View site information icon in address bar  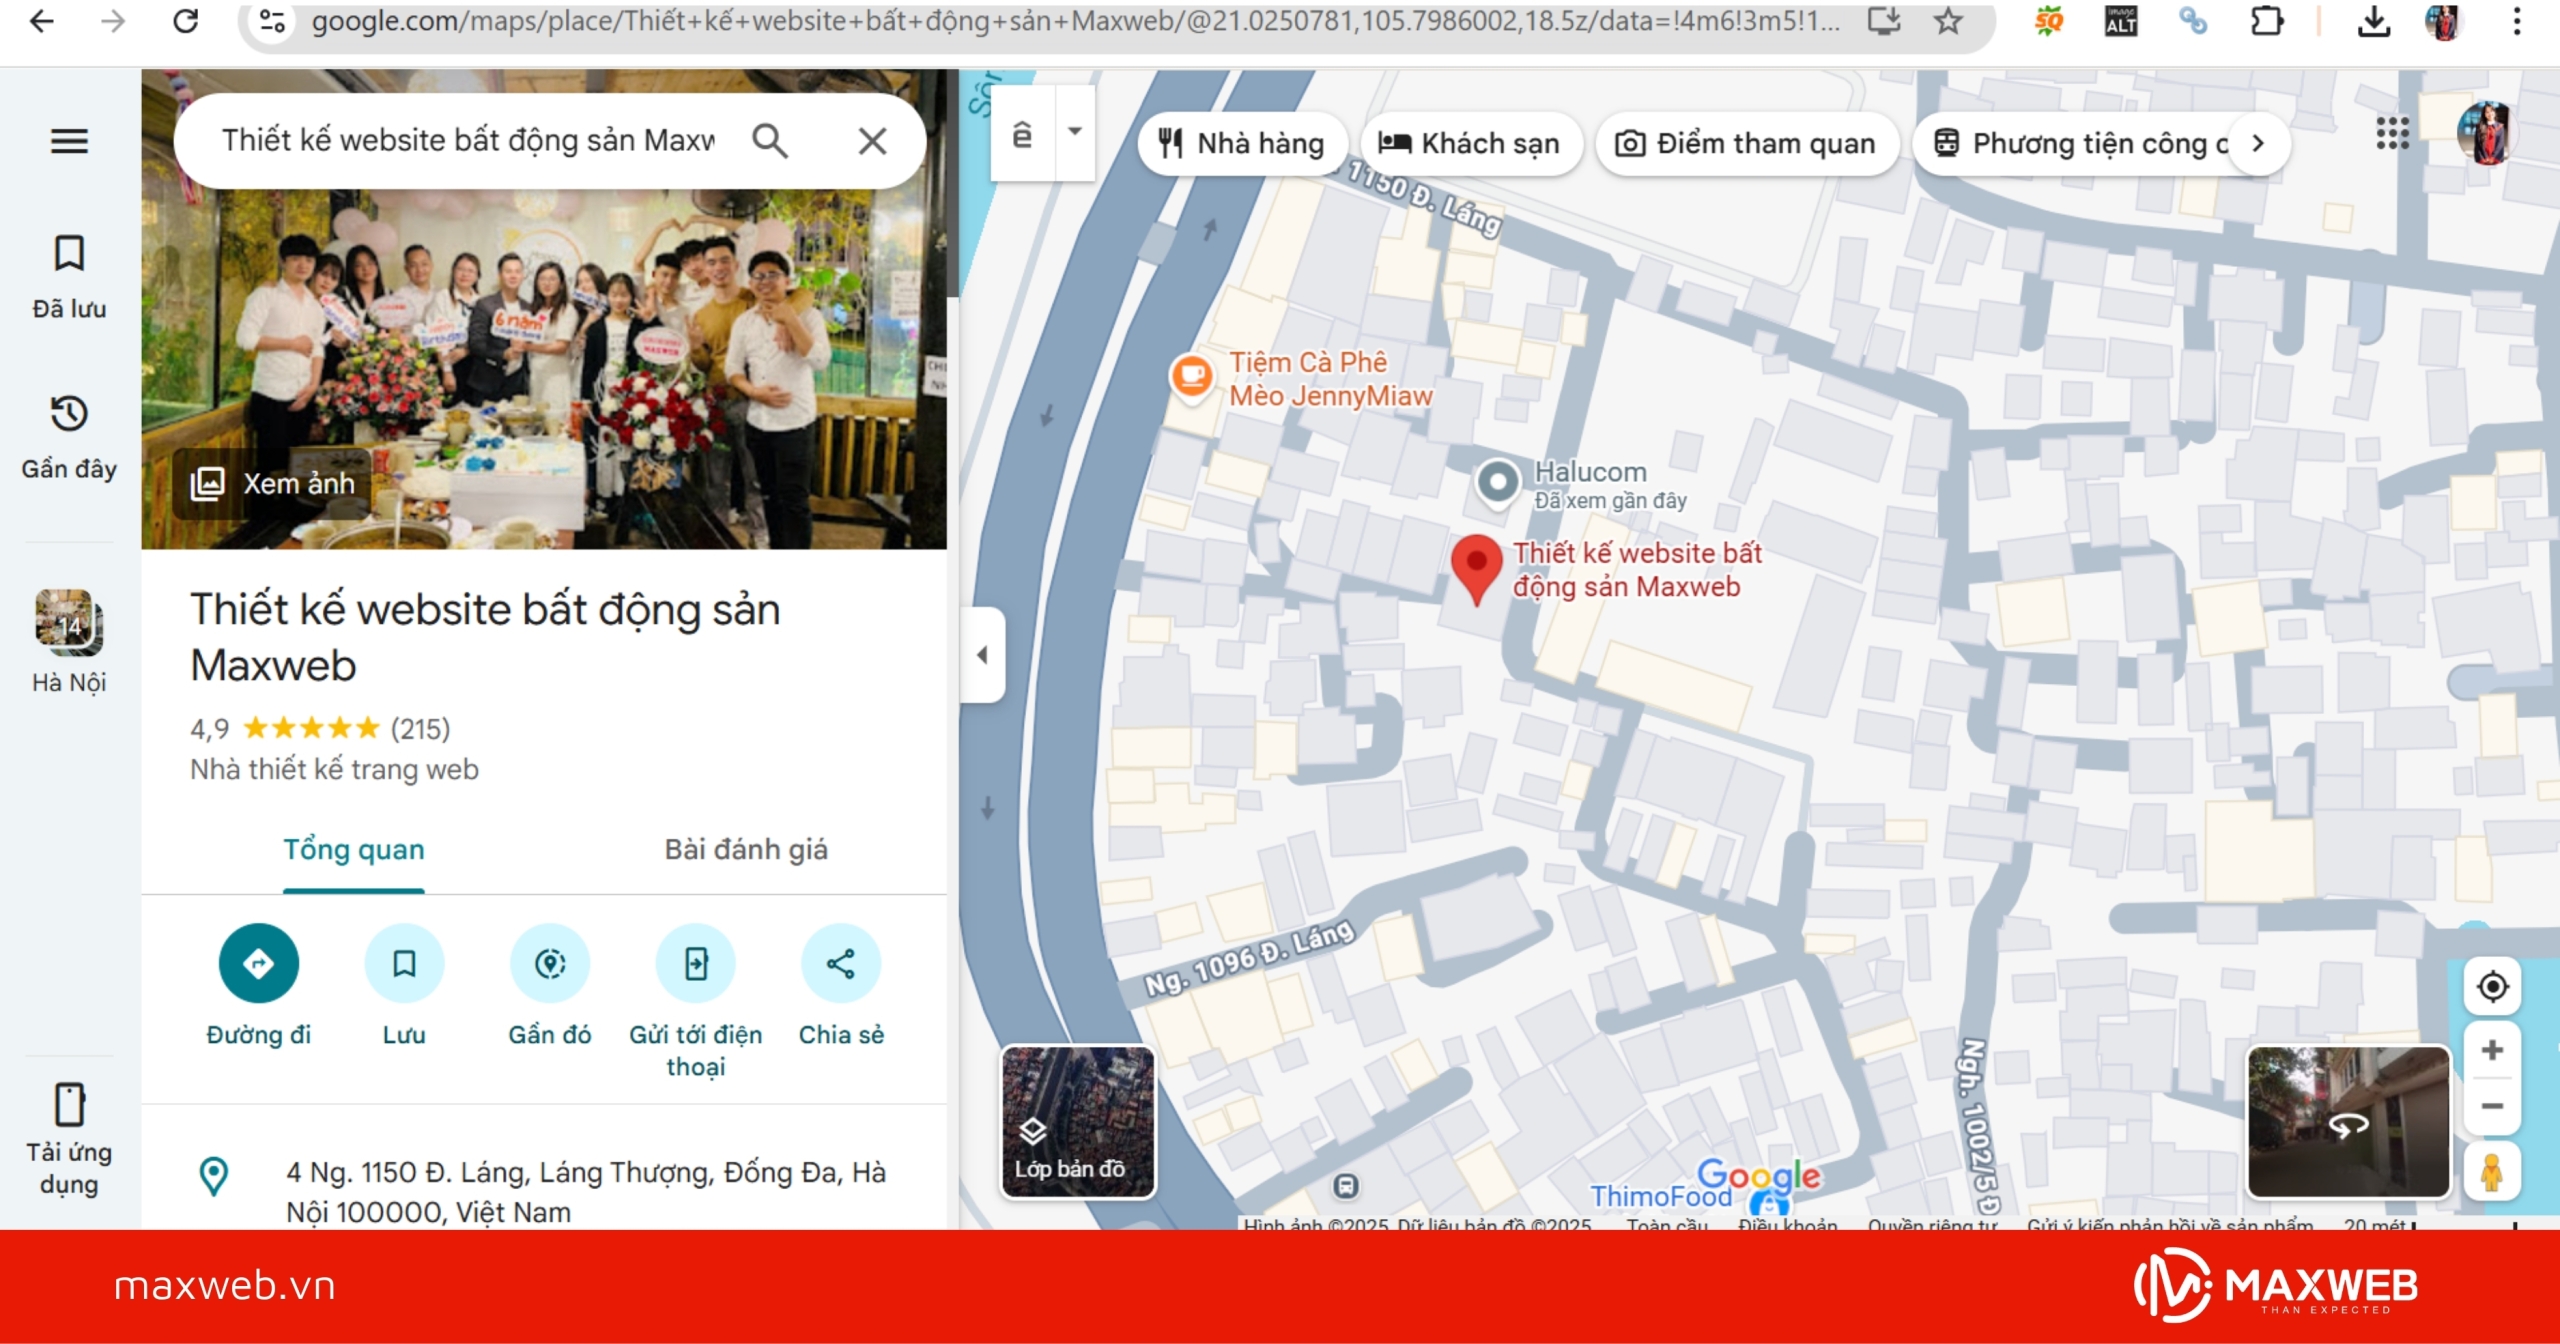point(272,21)
